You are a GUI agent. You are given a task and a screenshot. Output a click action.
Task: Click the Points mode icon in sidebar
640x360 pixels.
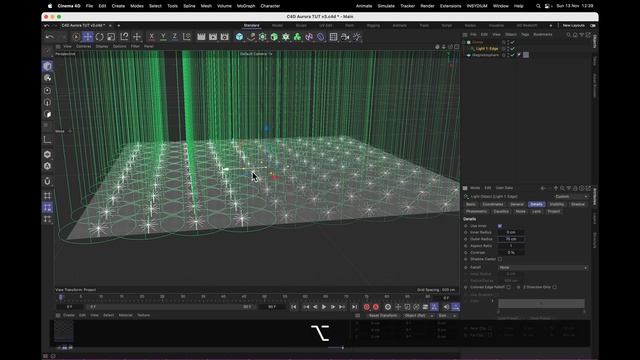47,91
